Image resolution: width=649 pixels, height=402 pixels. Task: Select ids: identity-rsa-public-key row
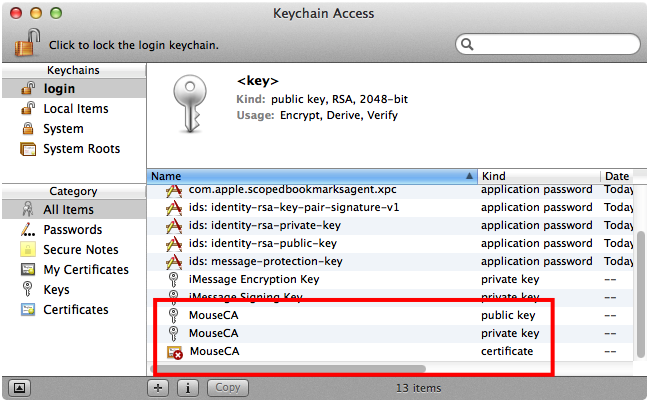(x=390, y=243)
